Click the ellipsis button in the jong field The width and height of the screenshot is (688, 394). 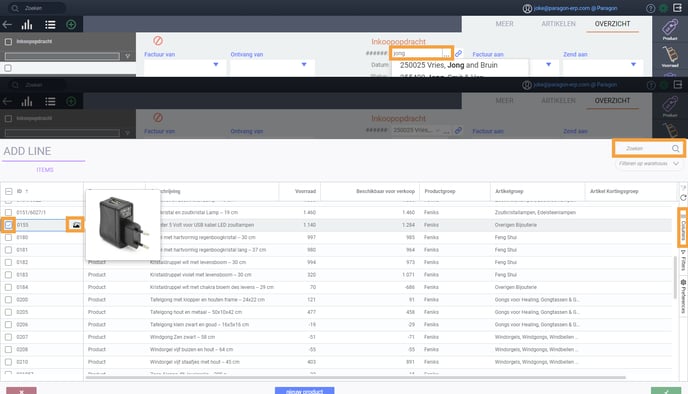pyautogui.click(x=446, y=54)
